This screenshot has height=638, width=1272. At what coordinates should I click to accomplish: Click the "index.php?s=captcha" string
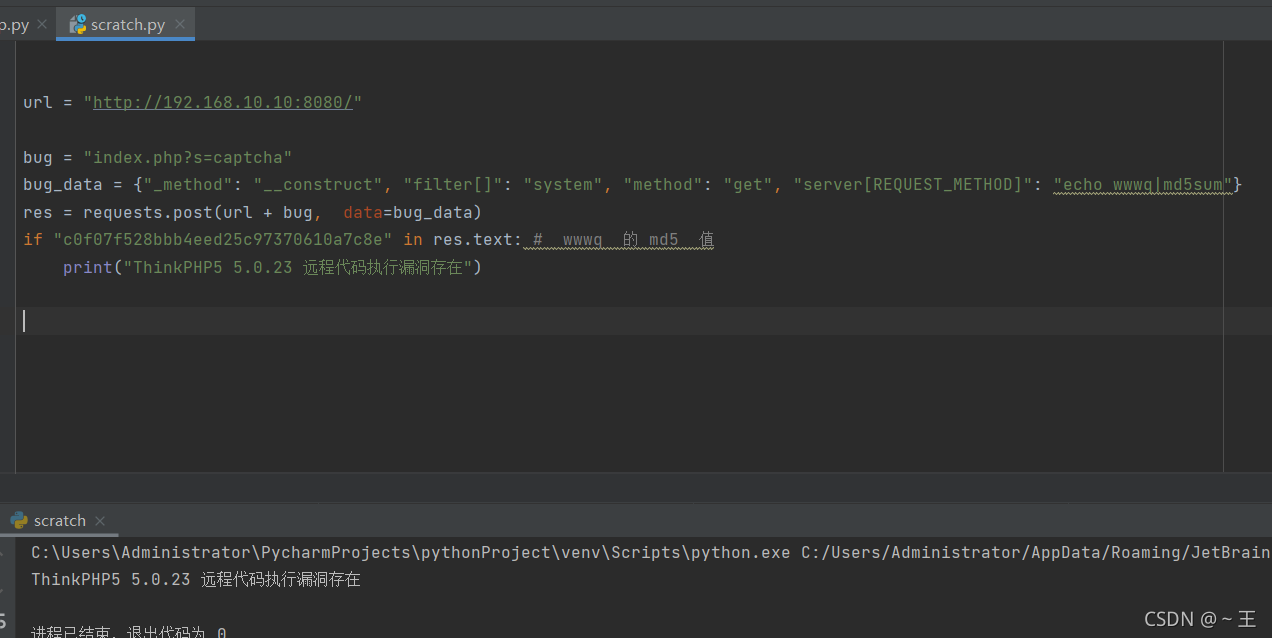[x=187, y=157]
